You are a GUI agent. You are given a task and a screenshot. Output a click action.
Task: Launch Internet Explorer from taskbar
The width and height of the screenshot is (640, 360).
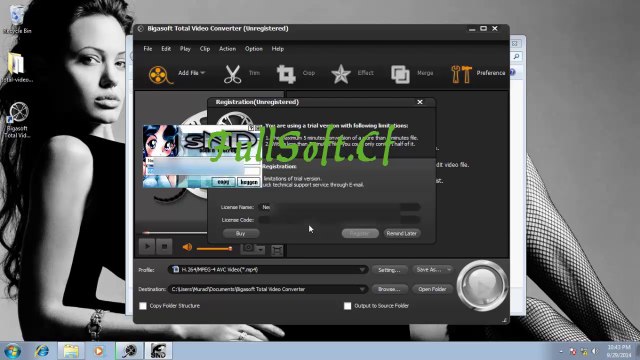point(42,351)
